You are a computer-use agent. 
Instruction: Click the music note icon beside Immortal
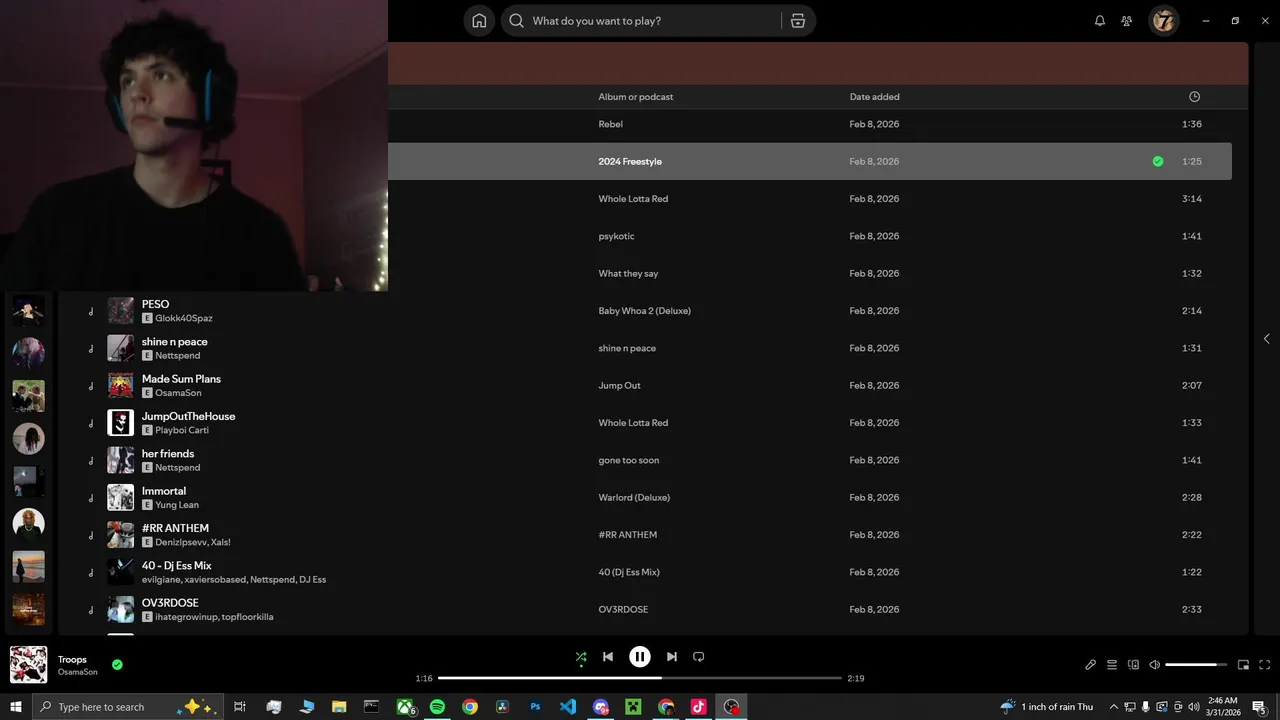(x=91, y=498)
